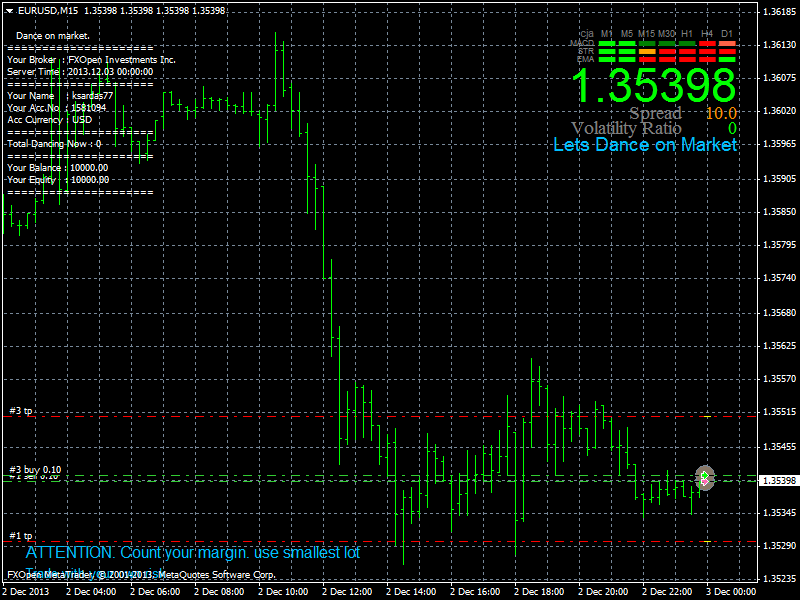Click the orange STR bar under M15
Image resolution: width=800 pixels, height=600 pixels.
647,52
